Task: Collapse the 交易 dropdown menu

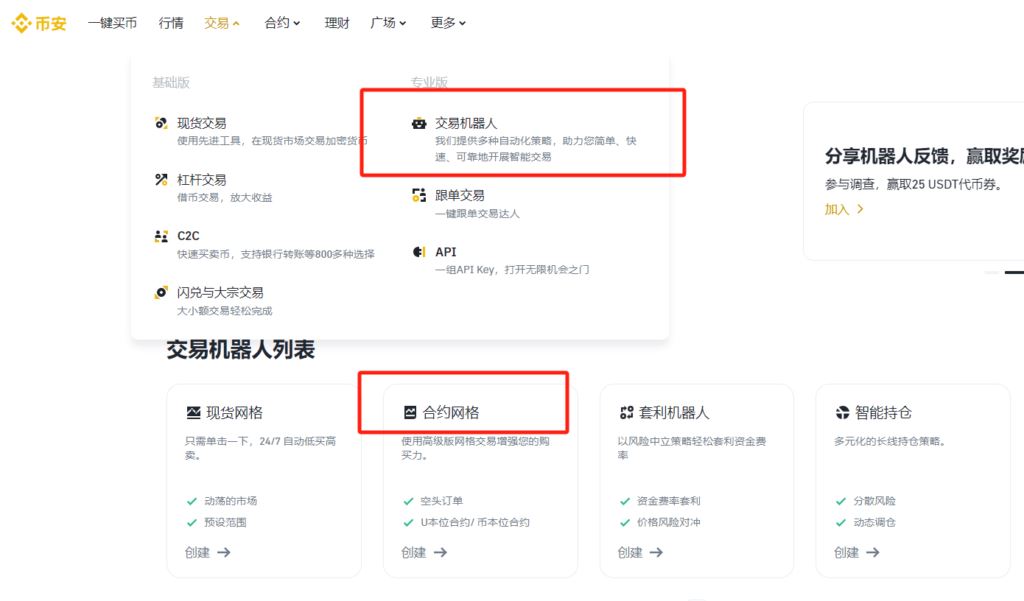Action: (222, 23)
